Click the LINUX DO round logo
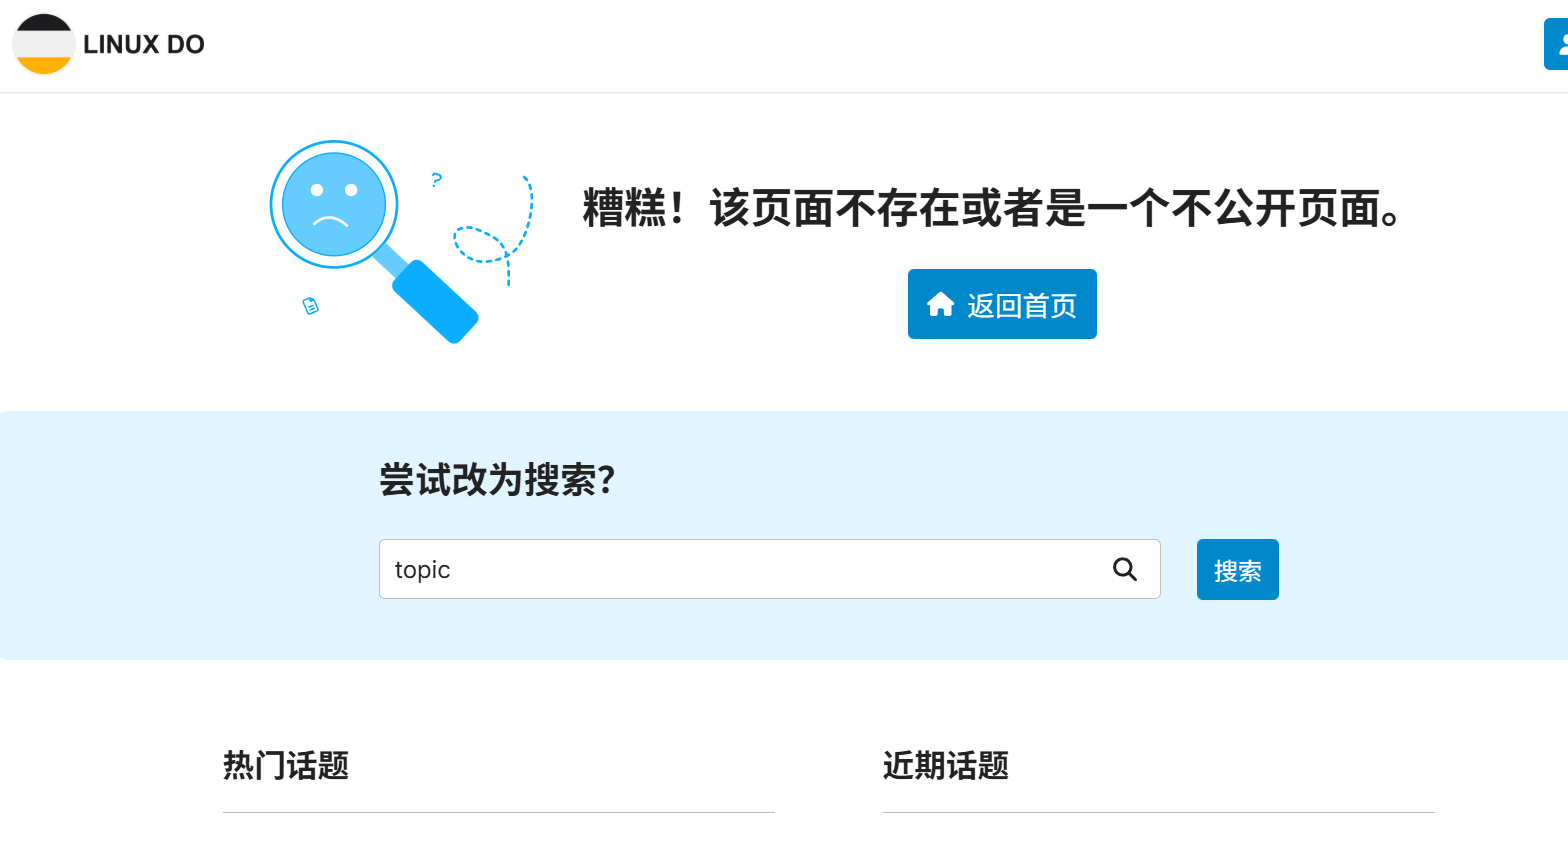 (44, 44)
